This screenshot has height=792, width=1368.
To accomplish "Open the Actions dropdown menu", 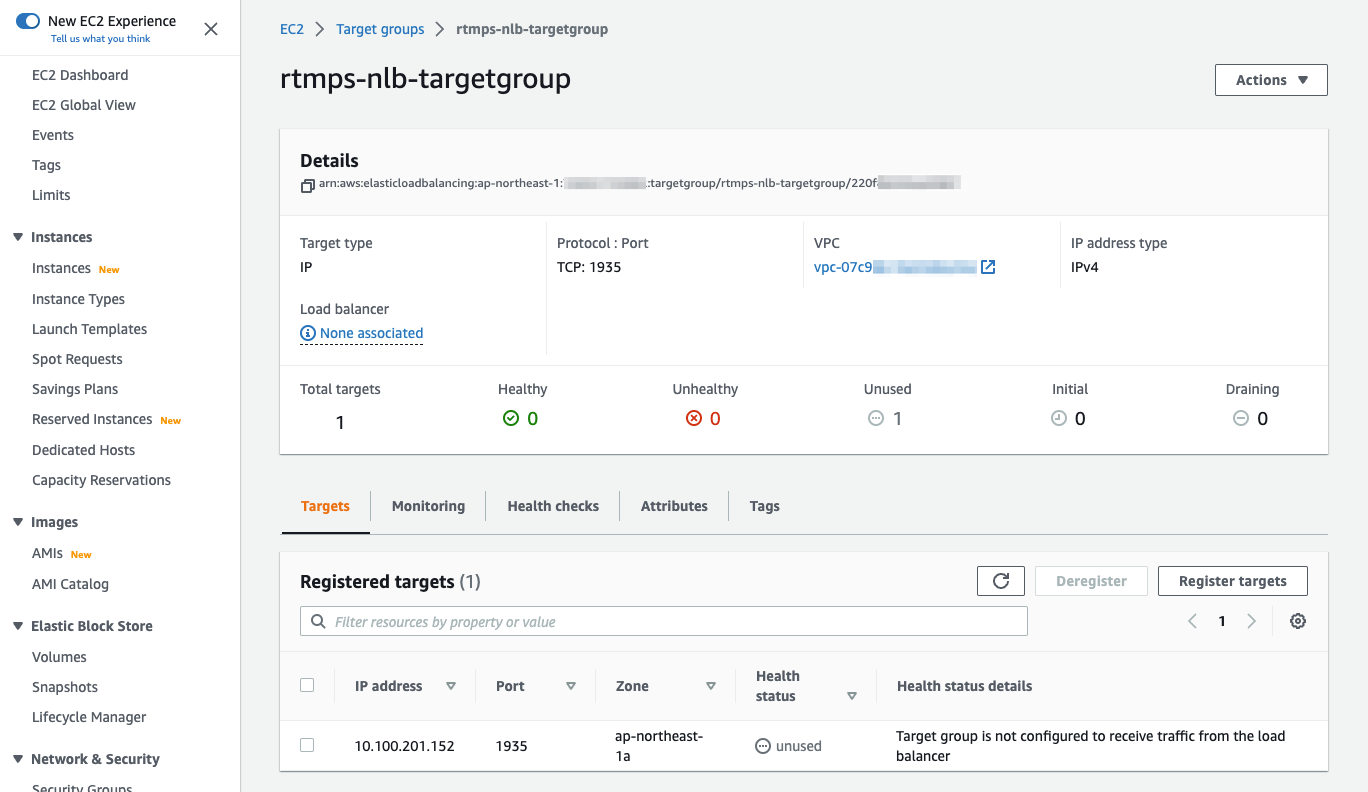I will 1271,80.
